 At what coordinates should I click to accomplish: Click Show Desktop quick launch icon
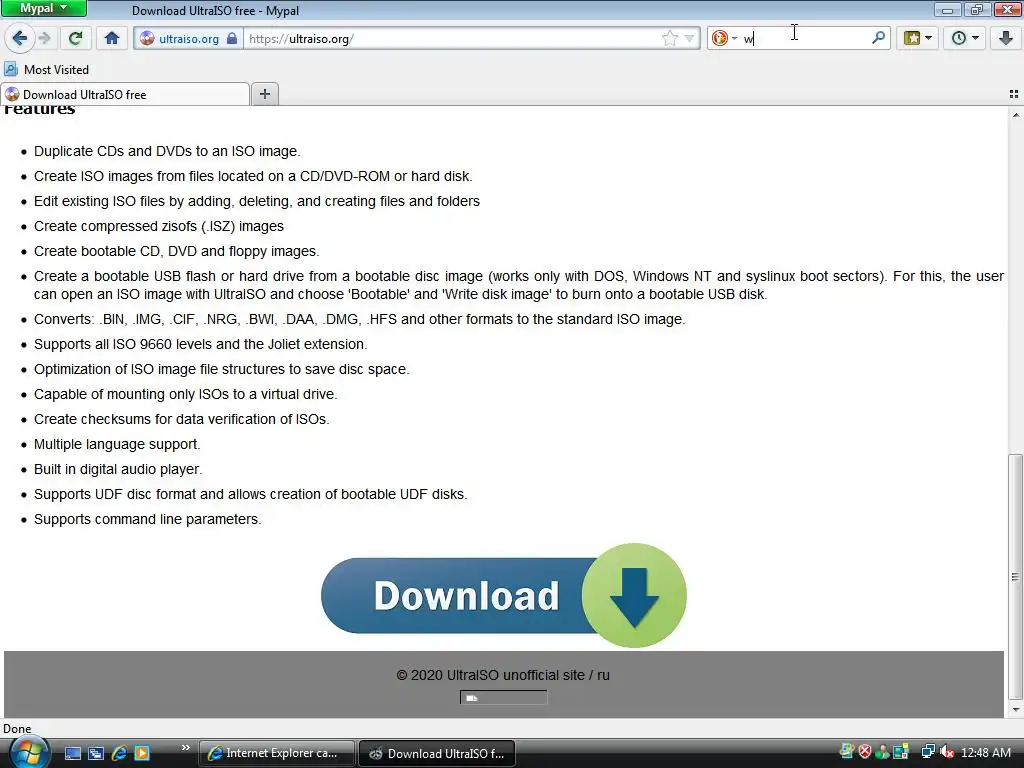pyautogui.click(x=72, y=753)
